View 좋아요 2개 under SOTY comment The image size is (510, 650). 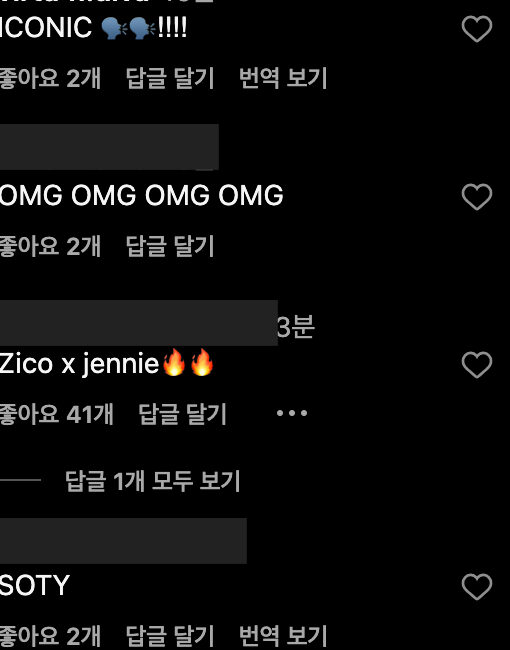coord(50,636)
